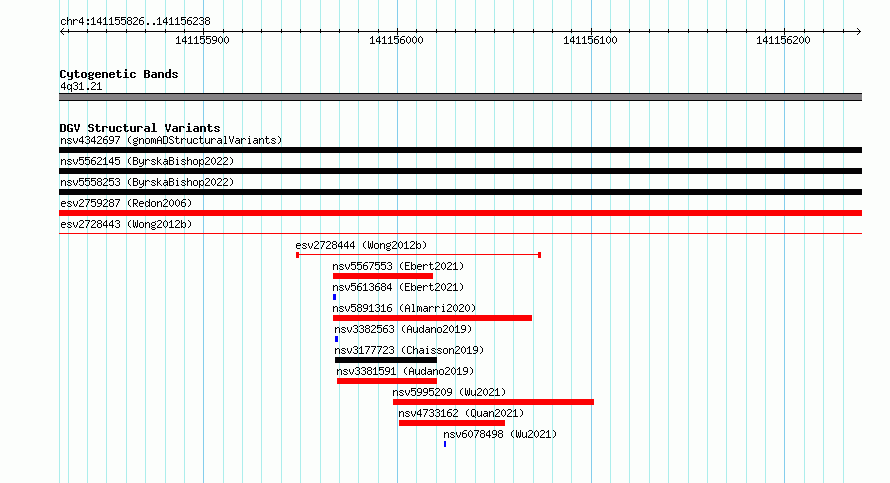This screenshot has height=483, width=890.
Task: Click the nsv4342697 gnomADStructuralVariants label
Action: point(171,140)
